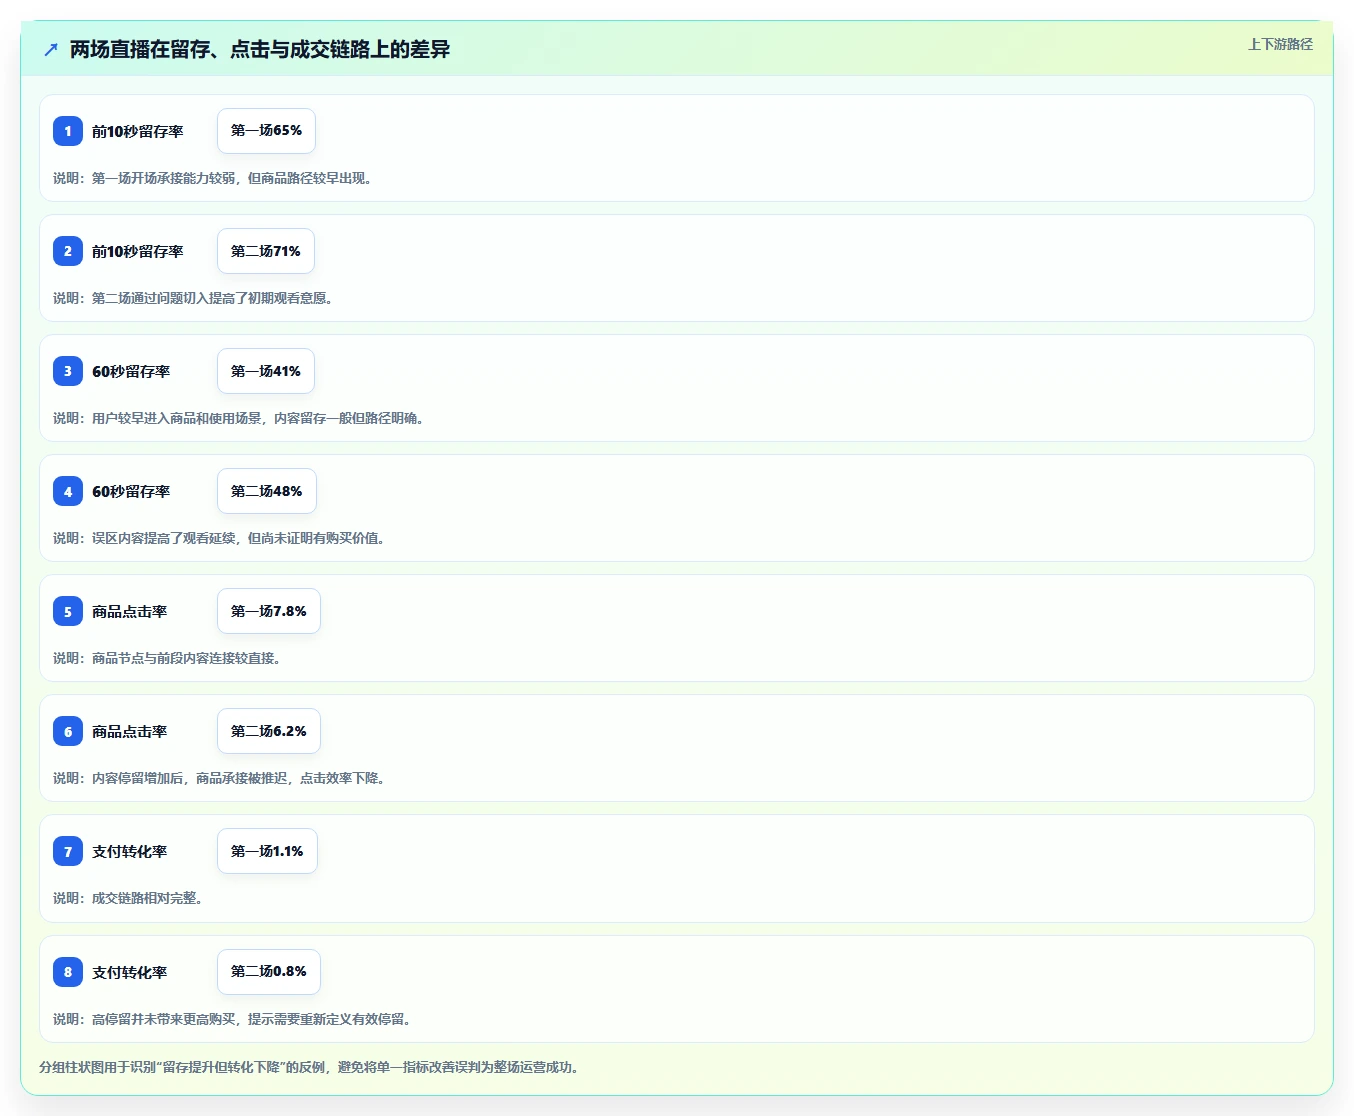Click the 第二场48% chip
This screenshot has height=1116, width=1354.
[x=267, y=491]
